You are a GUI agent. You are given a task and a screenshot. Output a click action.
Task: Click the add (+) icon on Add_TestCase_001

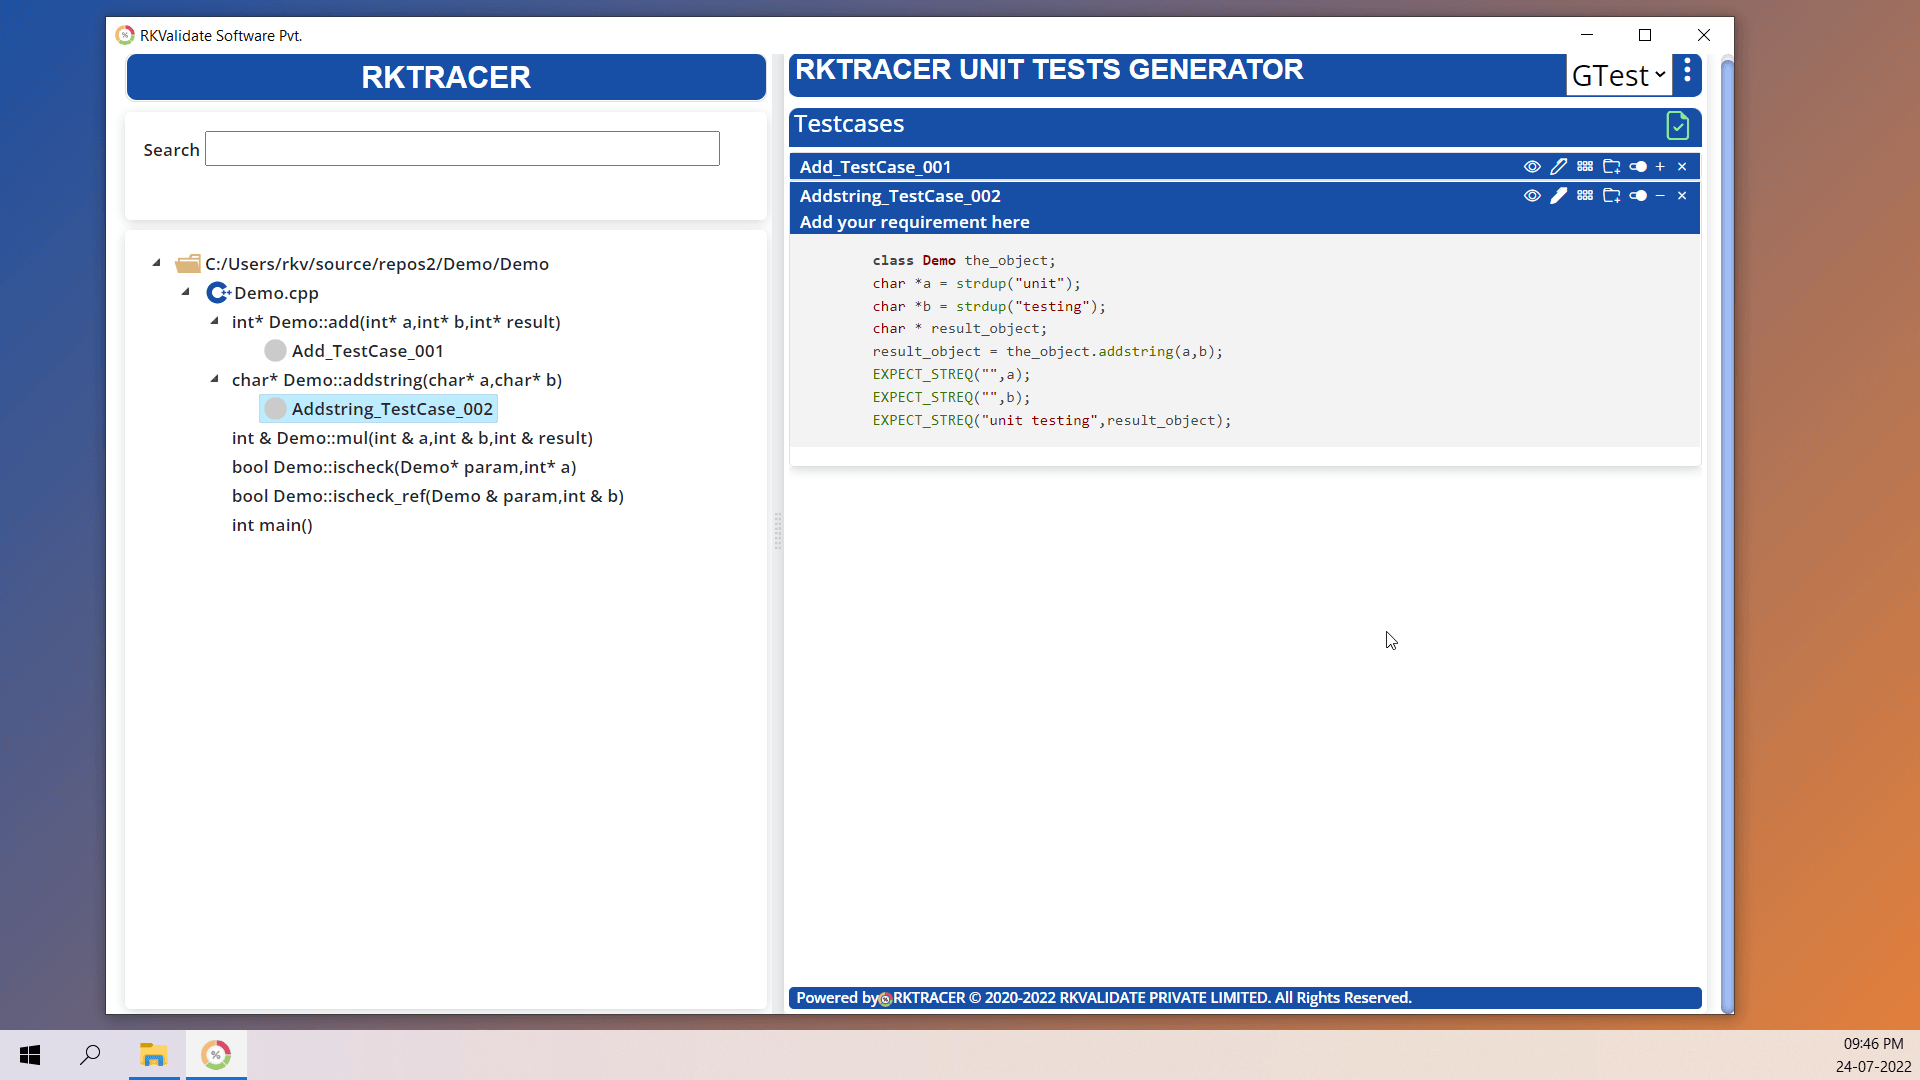pyautogui.click(x=1659, y=166)
